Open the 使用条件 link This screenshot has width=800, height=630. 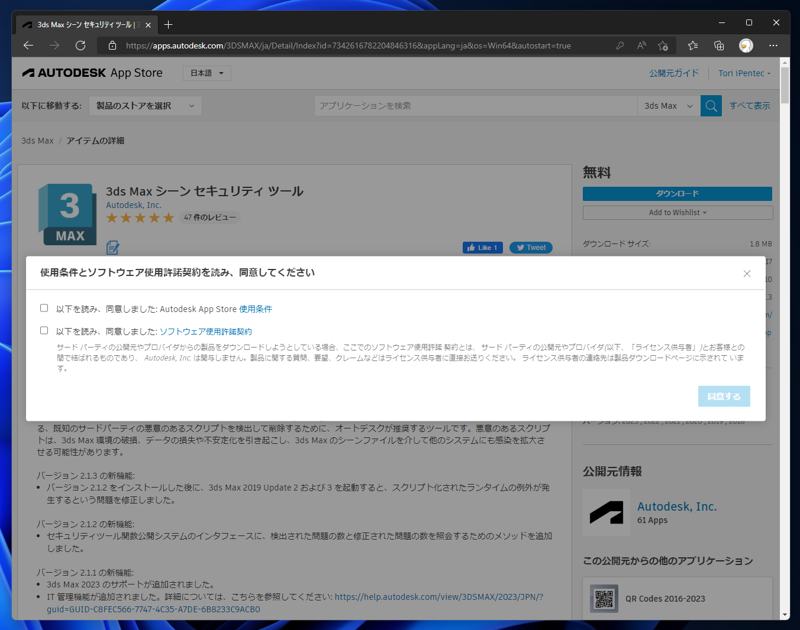coord(256,309)
